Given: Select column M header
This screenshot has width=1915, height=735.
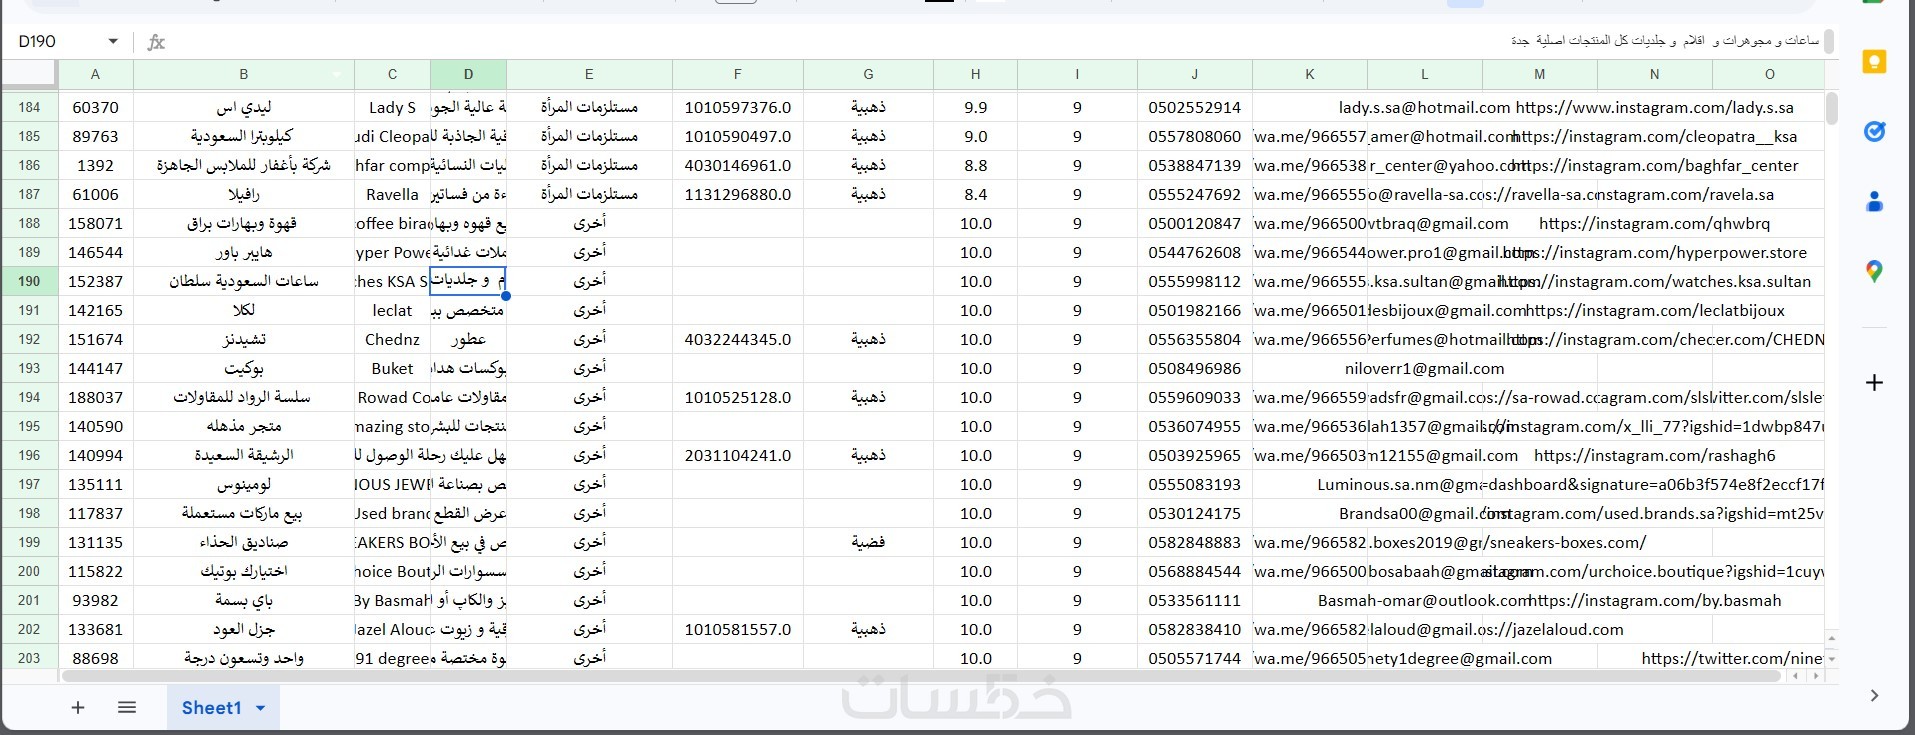Looking at the screenshot, I should (x=1540, y=74).
